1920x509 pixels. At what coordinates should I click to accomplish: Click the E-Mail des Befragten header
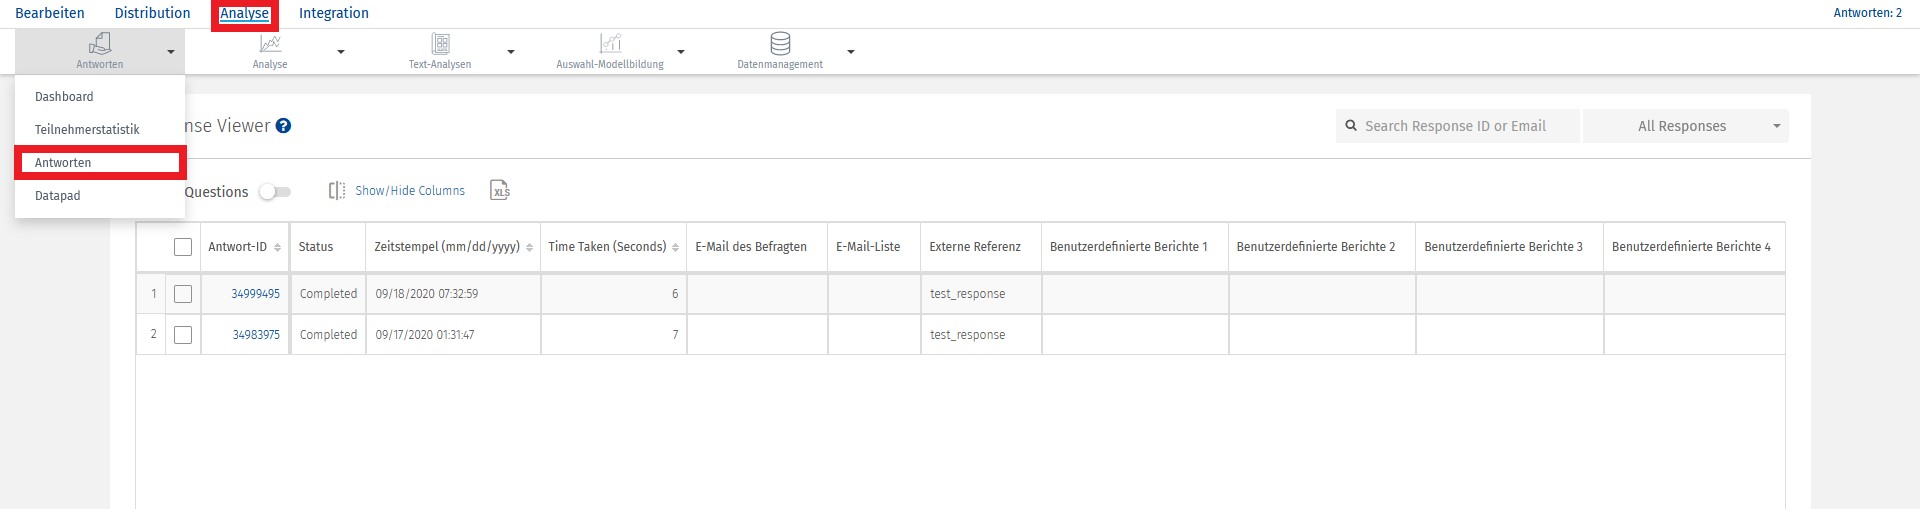(x=751, y=247)
